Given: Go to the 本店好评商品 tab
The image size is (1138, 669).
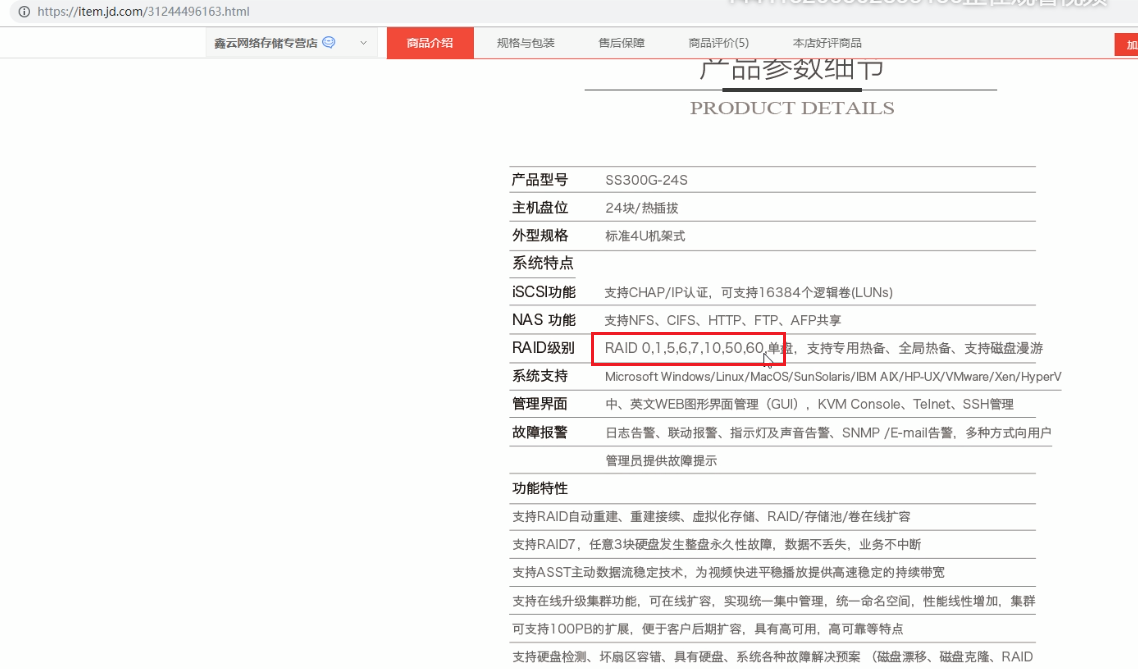Looking at the screenshot, I should [827, 43].
